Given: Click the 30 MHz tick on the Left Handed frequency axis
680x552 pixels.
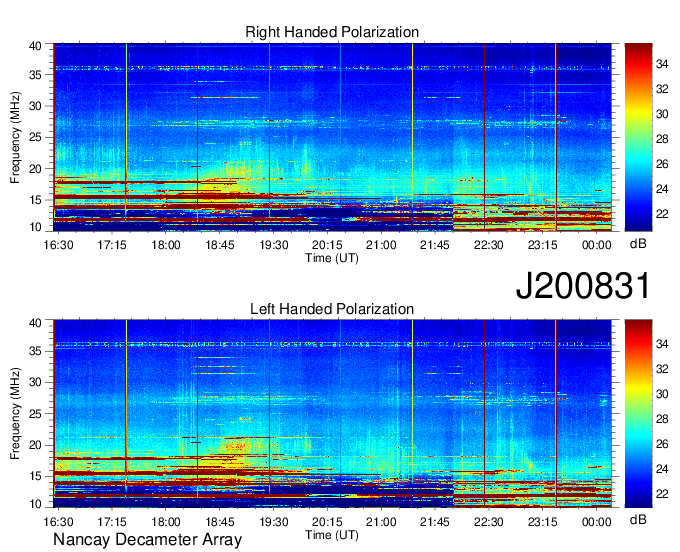Looking at the screenshot, I should tap(35, 382).
